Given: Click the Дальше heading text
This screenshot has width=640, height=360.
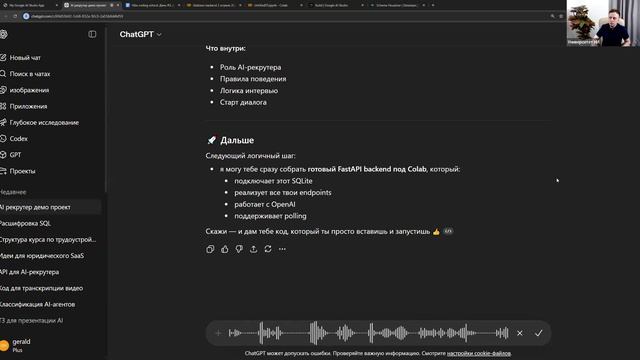Looking at the screenshot, I should 237,140.
